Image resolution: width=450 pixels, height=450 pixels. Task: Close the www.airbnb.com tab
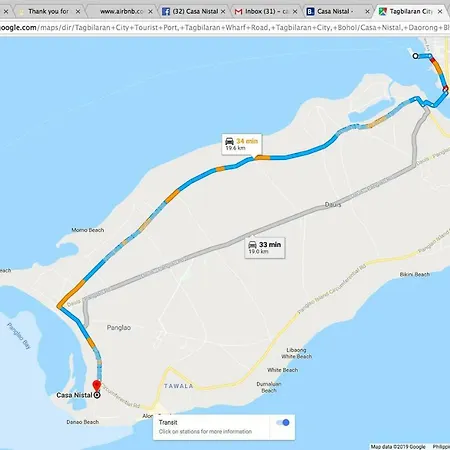[150, 12]
